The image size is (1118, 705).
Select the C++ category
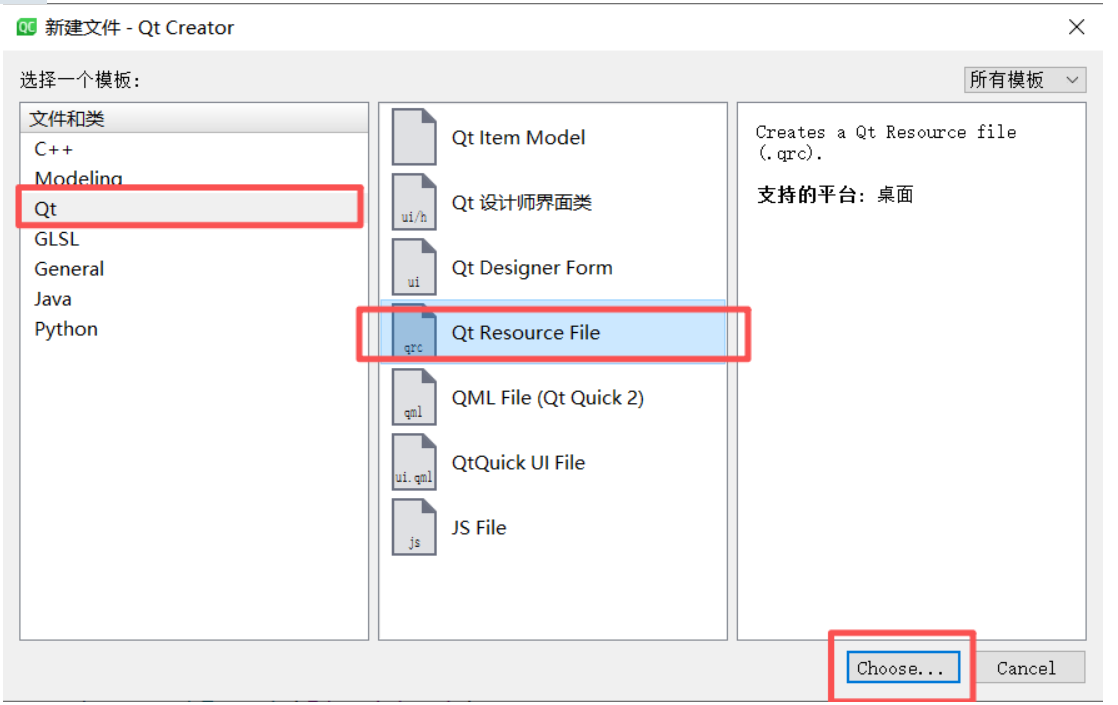(x=194, y=149)
